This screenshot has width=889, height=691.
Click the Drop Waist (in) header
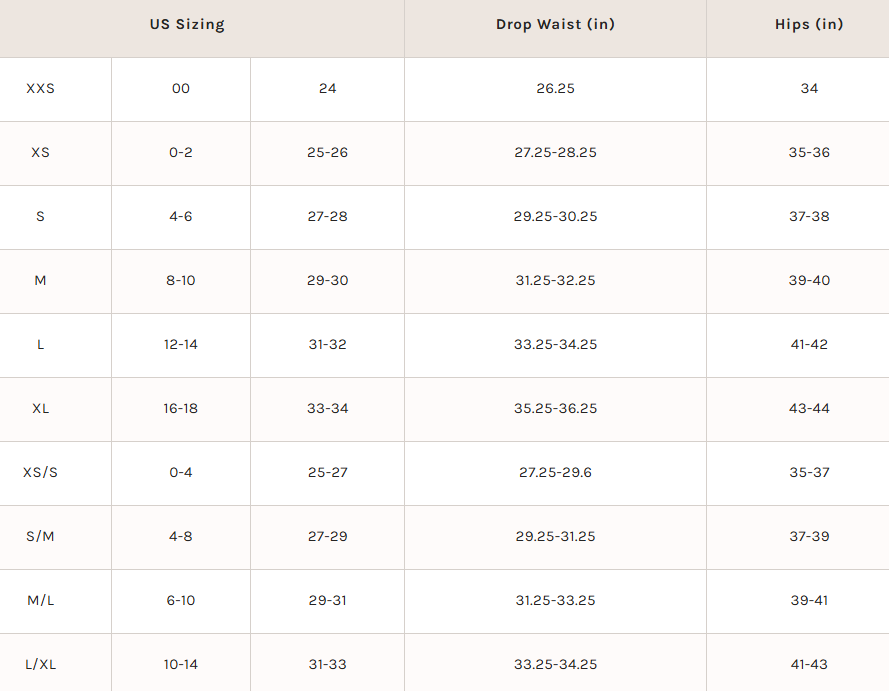[555, 24]
